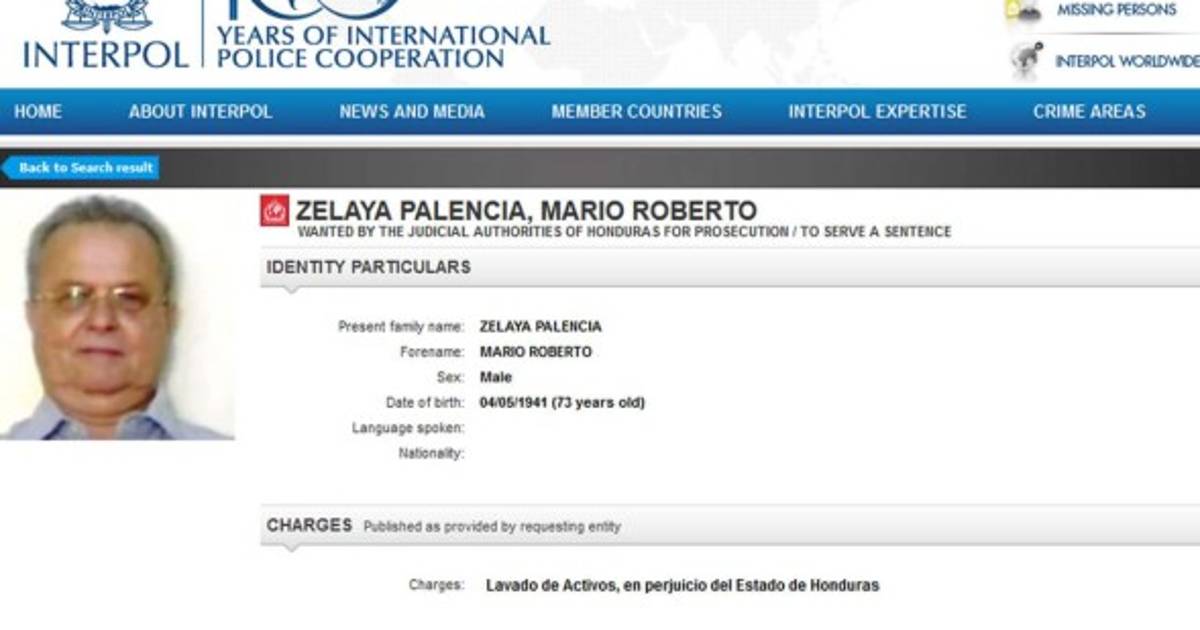Viewport: 1200px width, 630px height.
Task: Click the red notice icon beside the name
Action: 275,211
